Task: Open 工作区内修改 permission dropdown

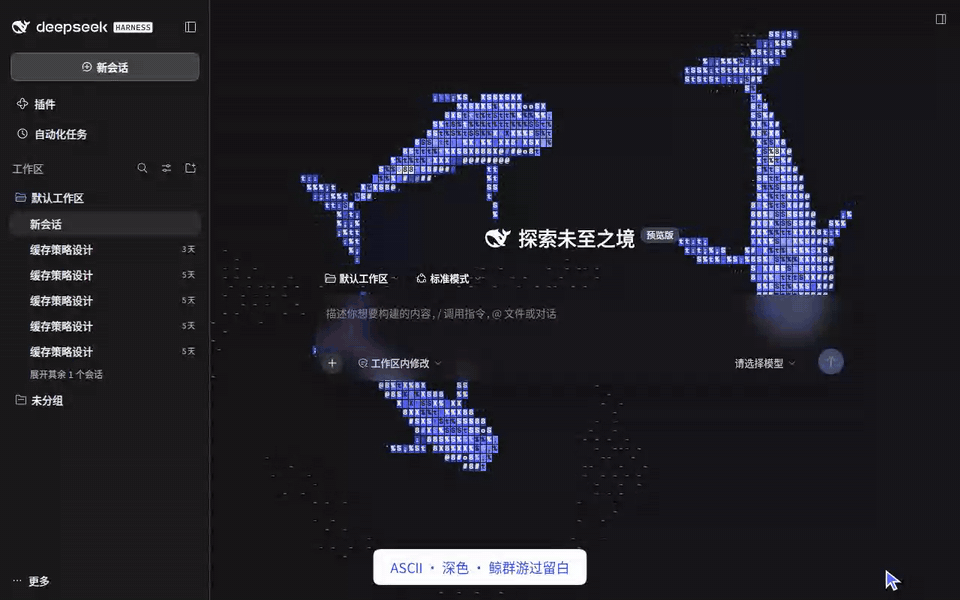Action: tap(399, 363)
